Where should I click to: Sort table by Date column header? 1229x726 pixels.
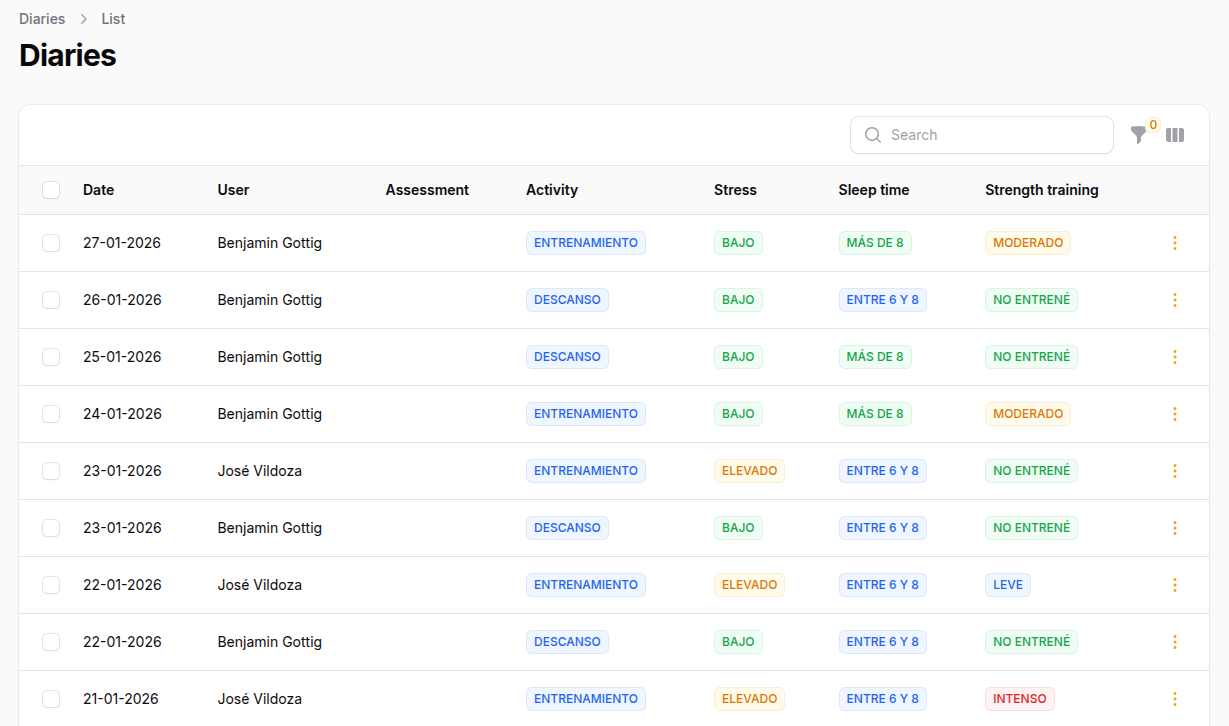coord(98,190)
